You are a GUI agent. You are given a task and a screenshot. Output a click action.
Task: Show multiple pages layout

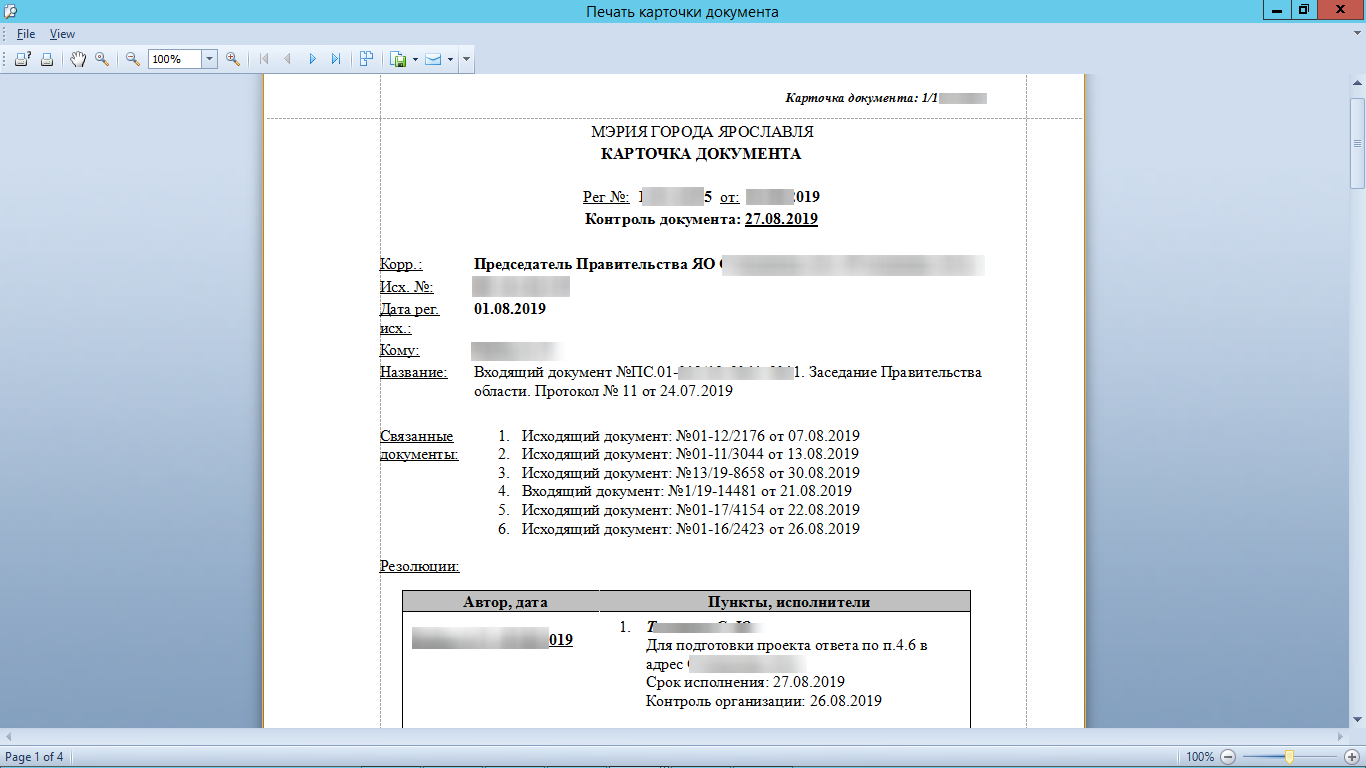[367, 59]
